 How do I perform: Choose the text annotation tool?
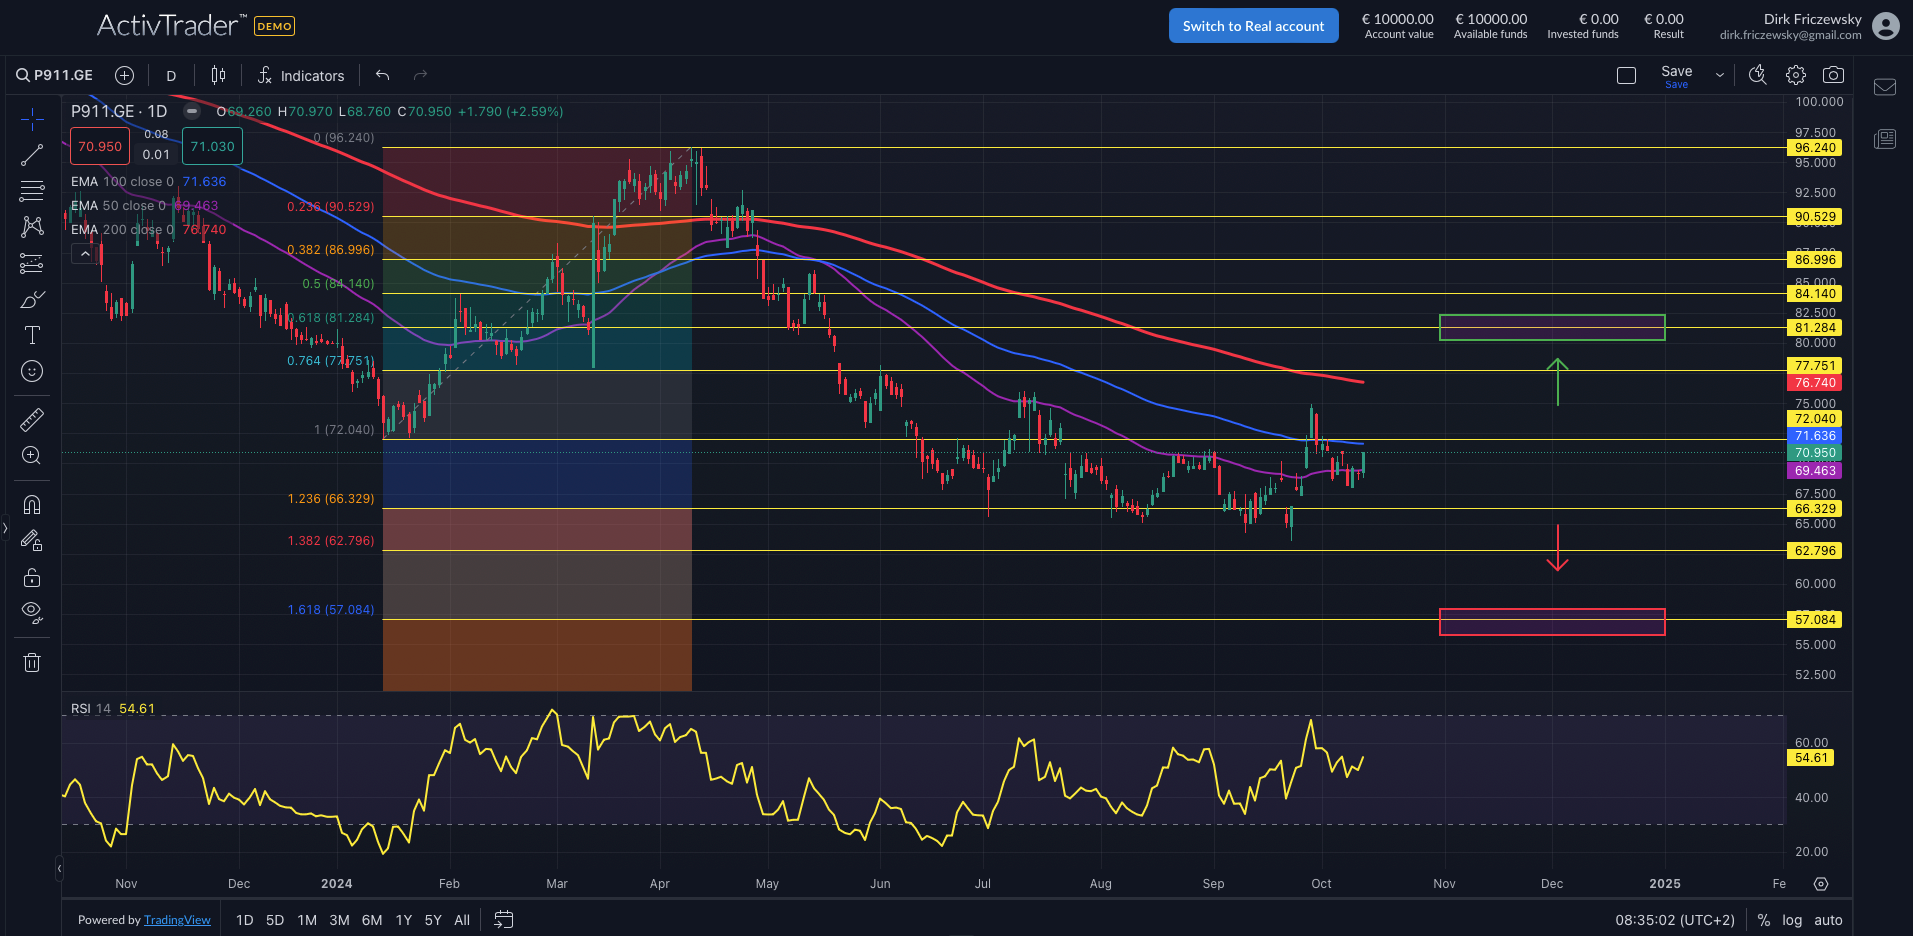(x=32, y=335)
